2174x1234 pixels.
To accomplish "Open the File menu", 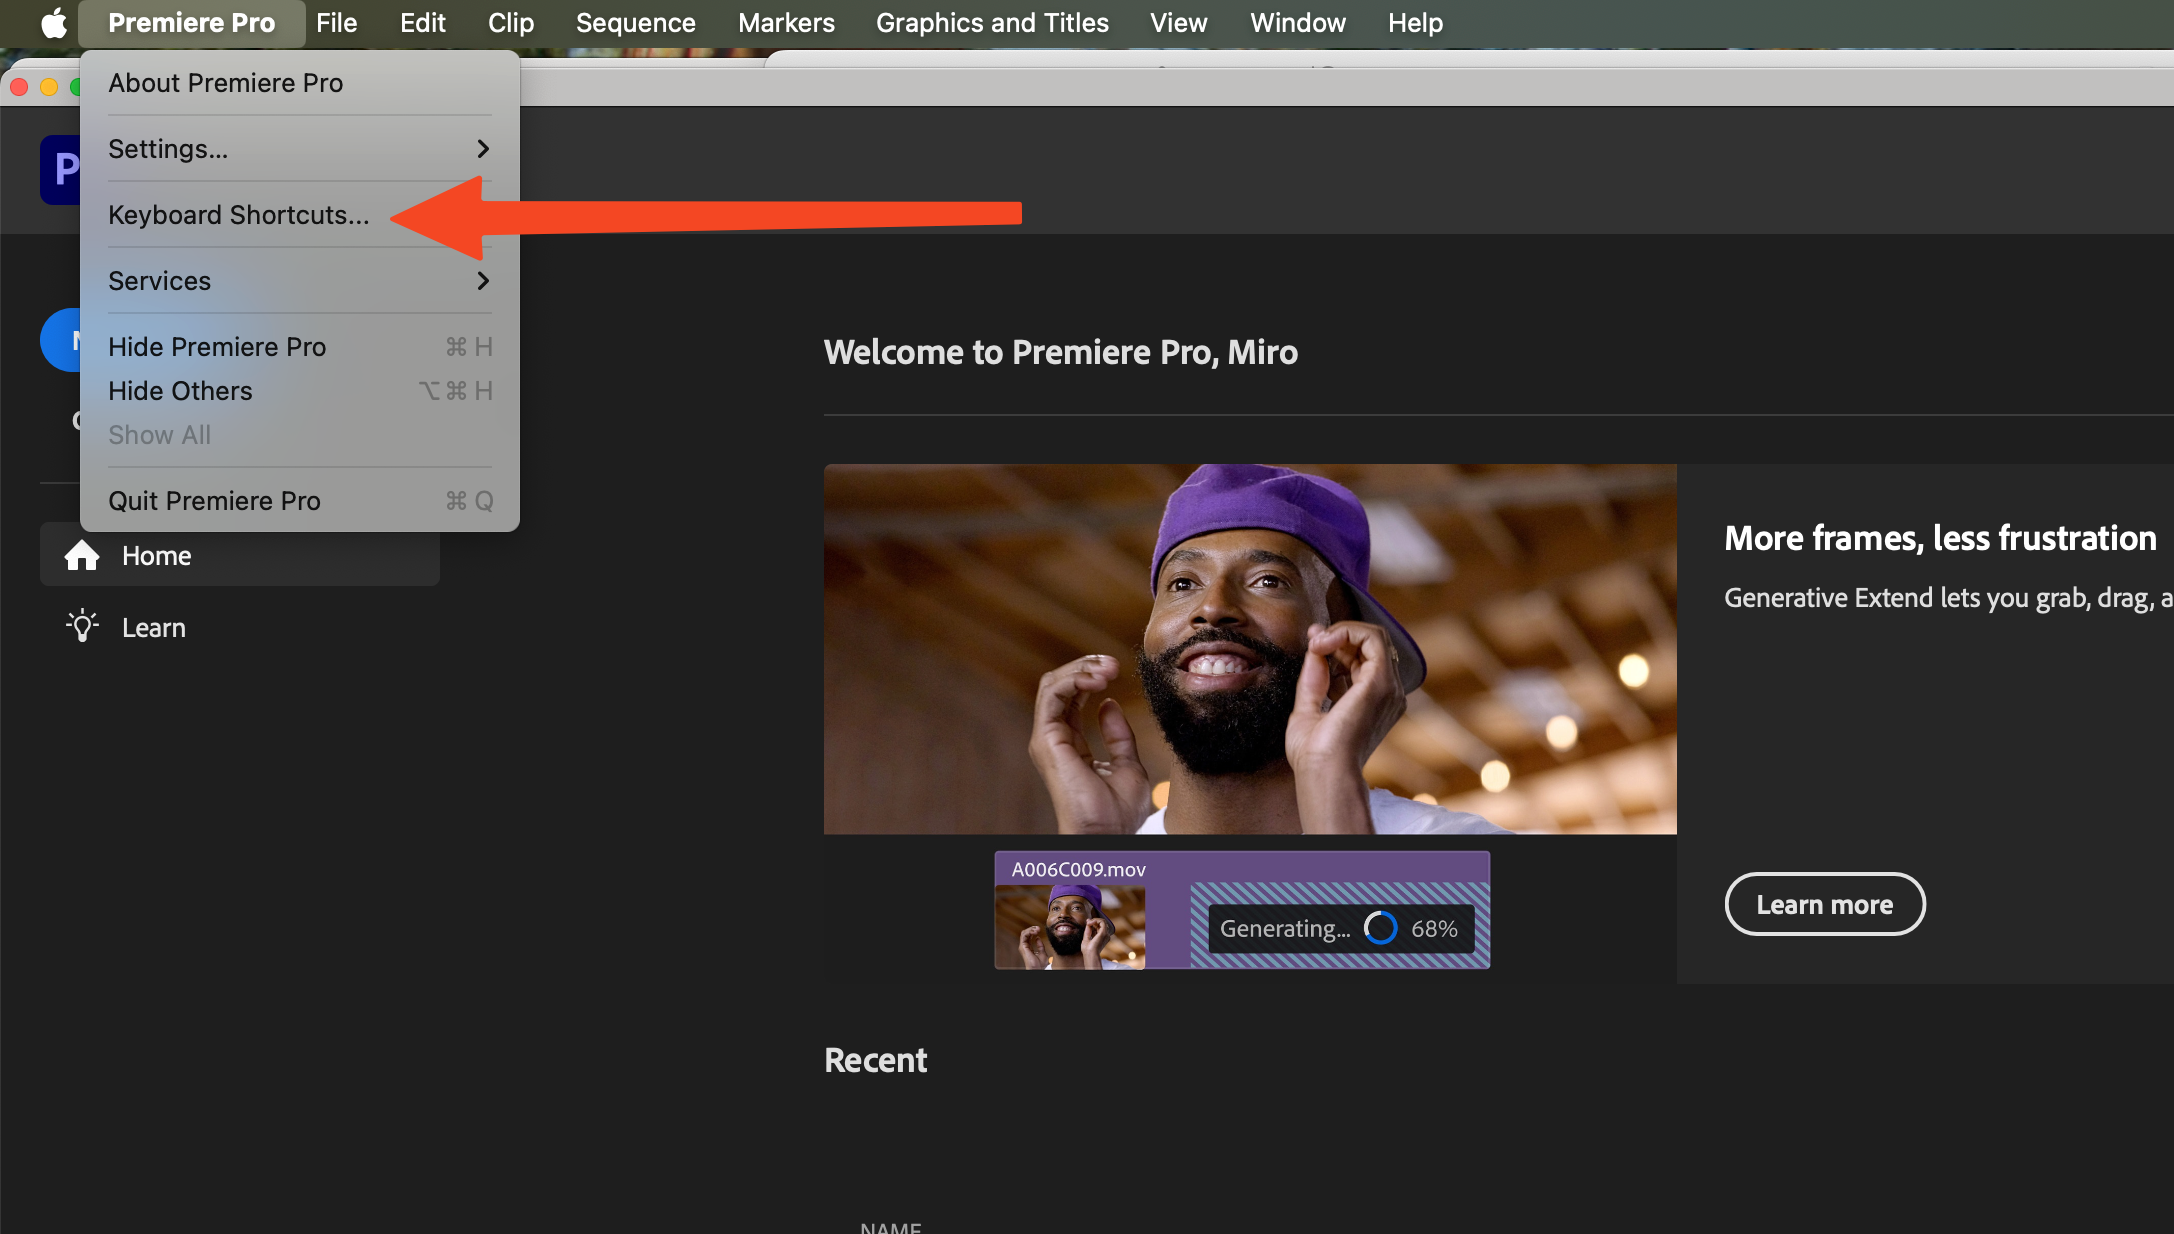I will (x=336, y=23).
